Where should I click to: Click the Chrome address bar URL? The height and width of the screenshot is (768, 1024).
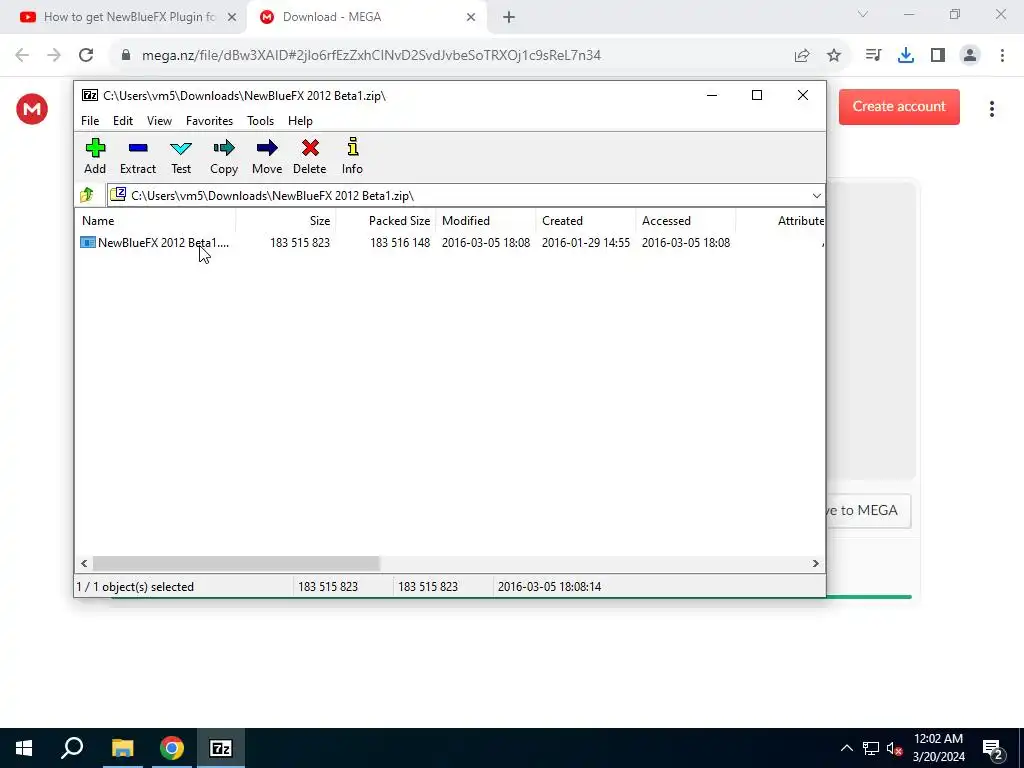point(371,55)
